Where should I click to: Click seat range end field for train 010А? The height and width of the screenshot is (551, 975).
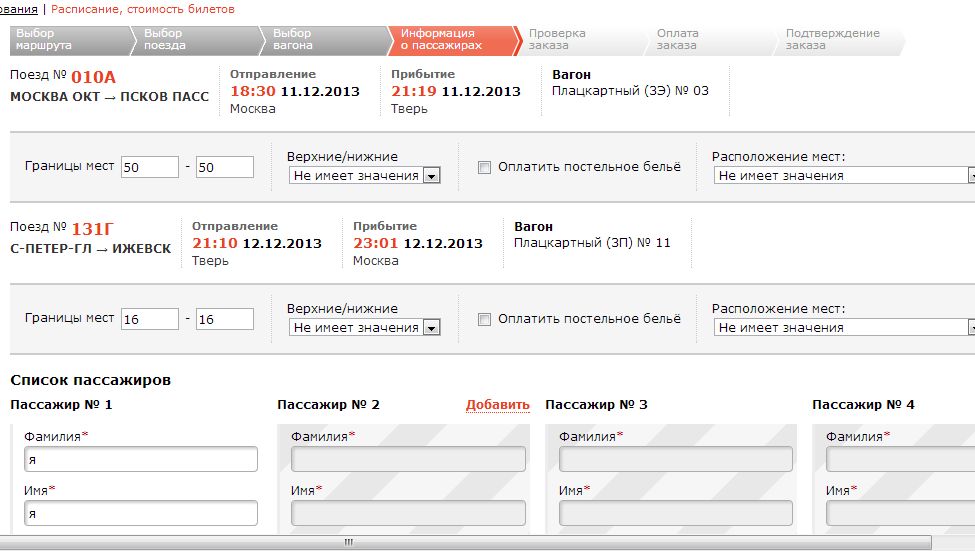tap(224, 167)
